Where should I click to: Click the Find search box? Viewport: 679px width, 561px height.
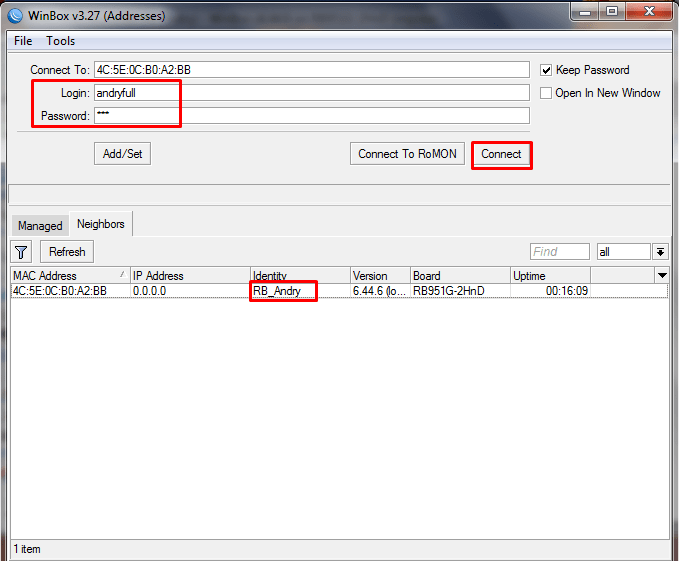[559, 252]
